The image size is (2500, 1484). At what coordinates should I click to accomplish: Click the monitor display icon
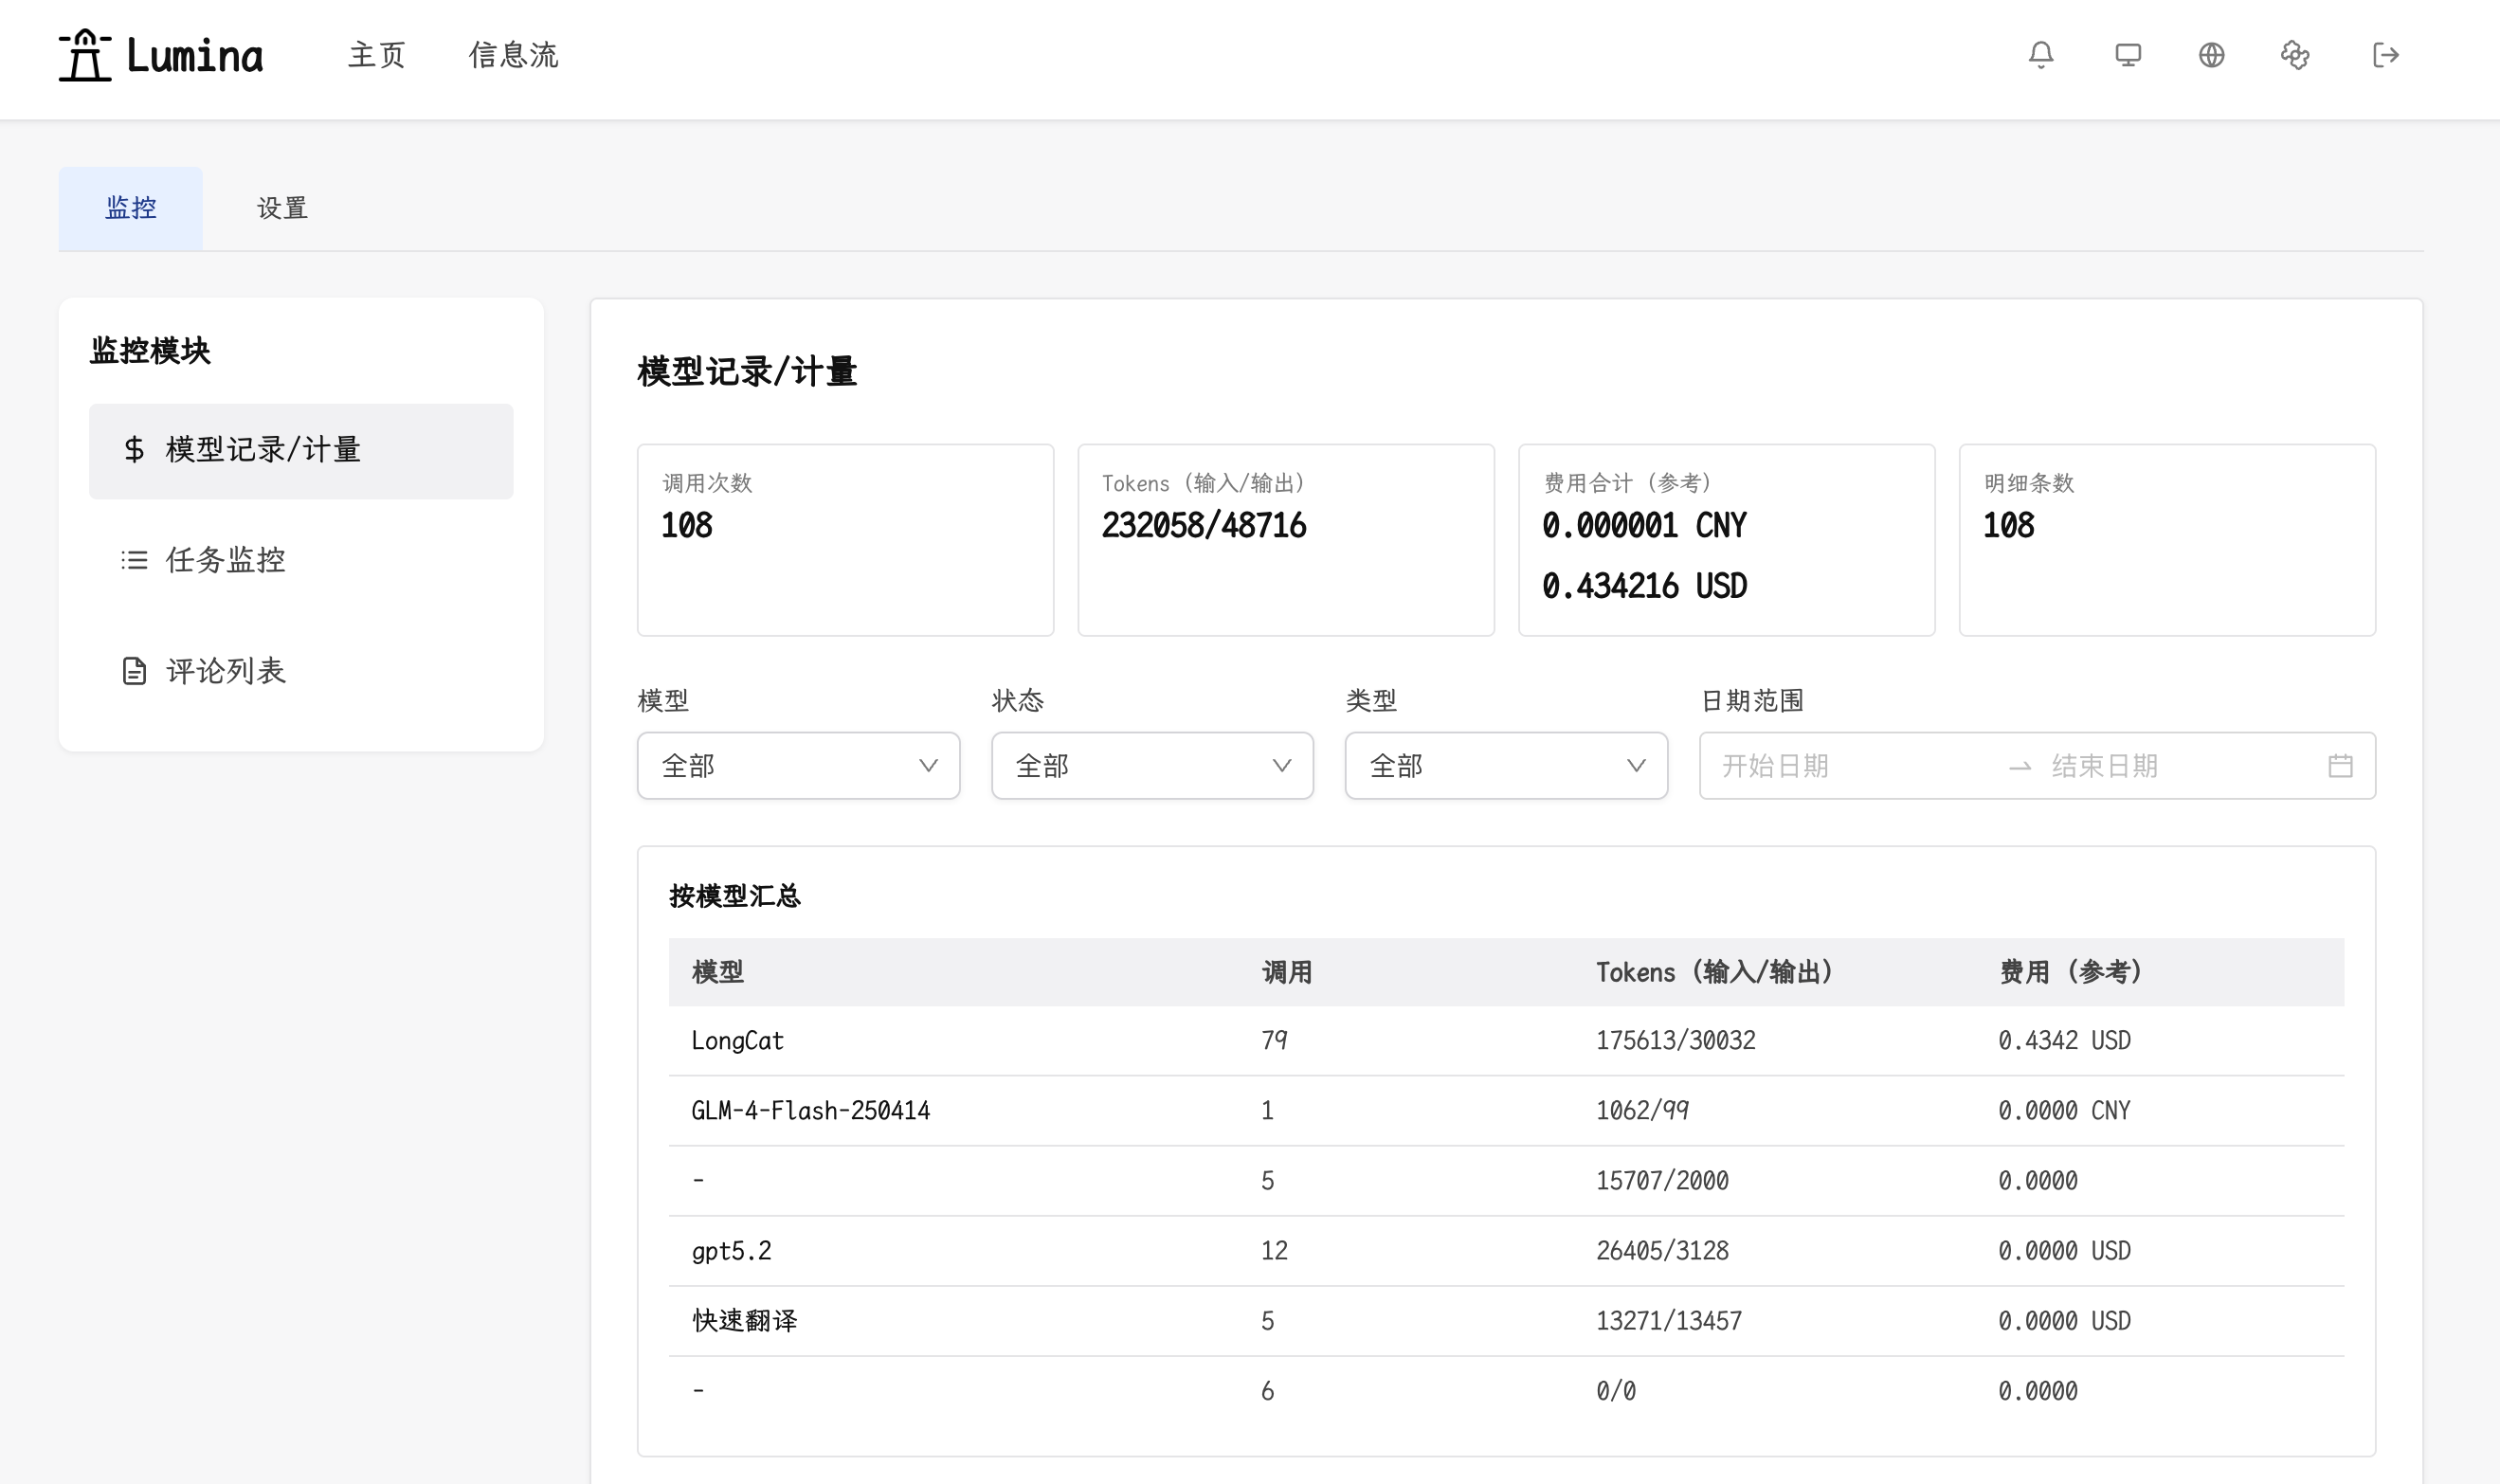2128,55
